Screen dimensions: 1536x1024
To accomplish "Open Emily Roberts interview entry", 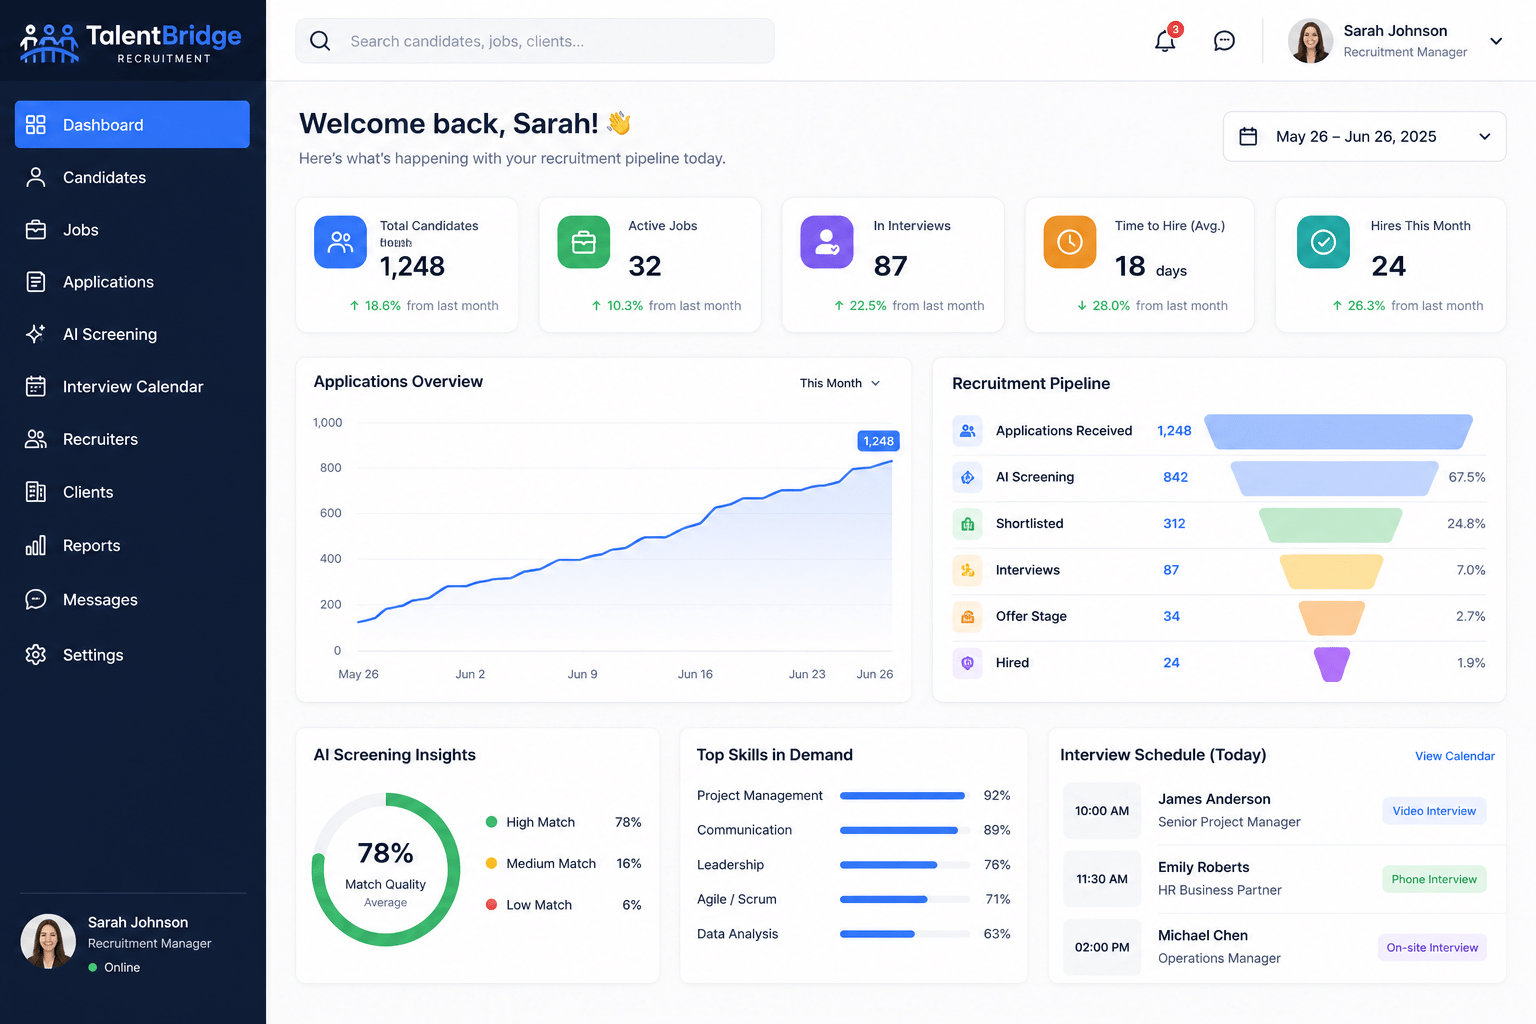I will [x=1277, y=879].
